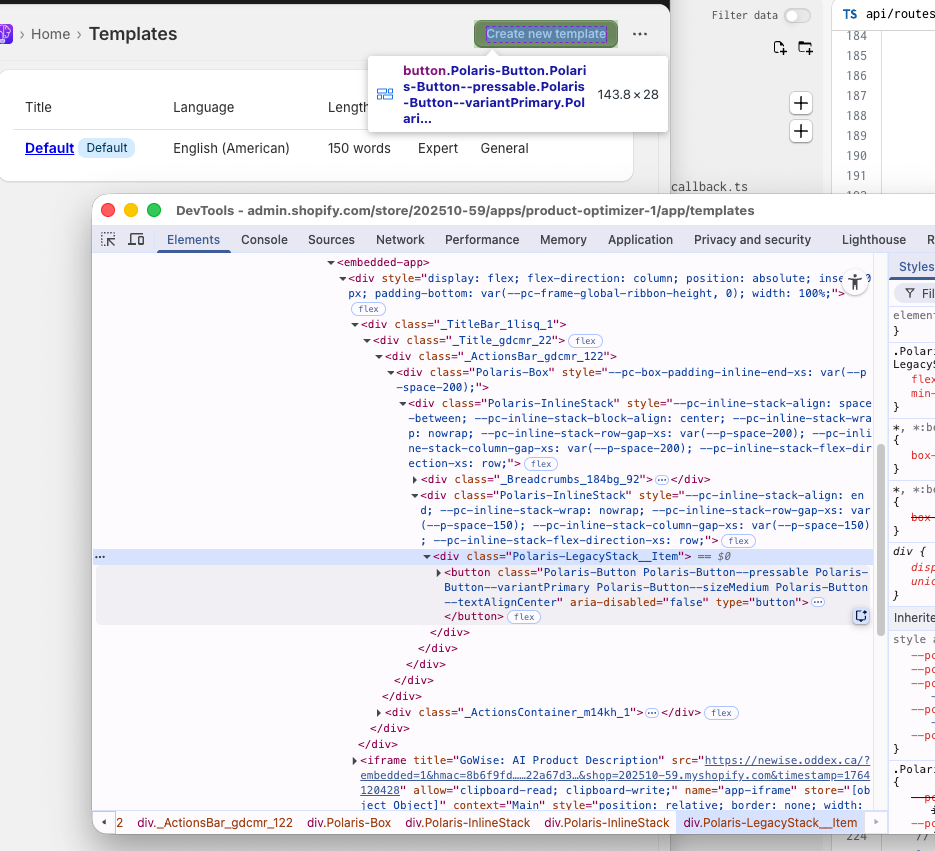Toggle the device toolbar icon in DevTools
This screenshot has height=851, width=935.
tap(137, 240)
